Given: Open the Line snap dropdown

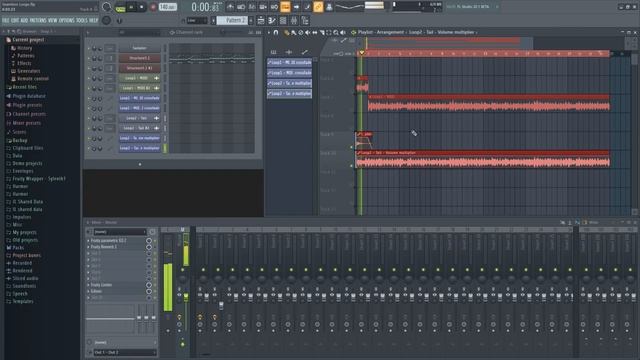Looking at the screenshot, I should click(197, 20).
